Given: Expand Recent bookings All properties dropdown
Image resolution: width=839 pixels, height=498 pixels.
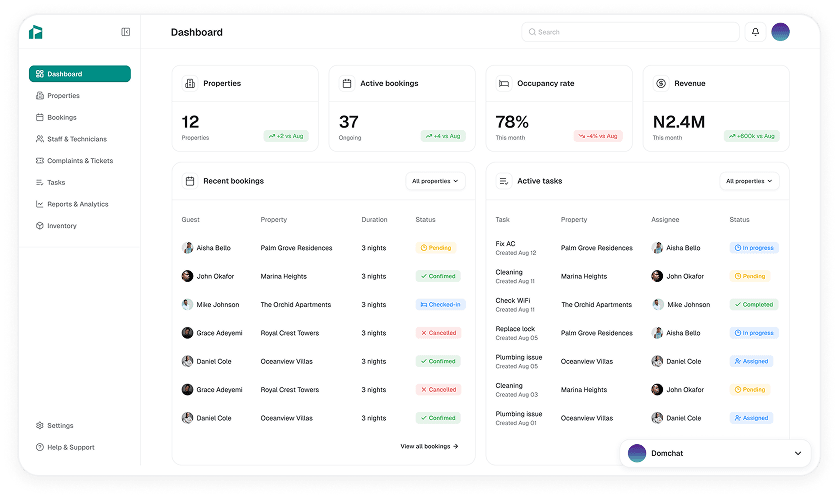Looking at the screenshot, I should point(435,181).
